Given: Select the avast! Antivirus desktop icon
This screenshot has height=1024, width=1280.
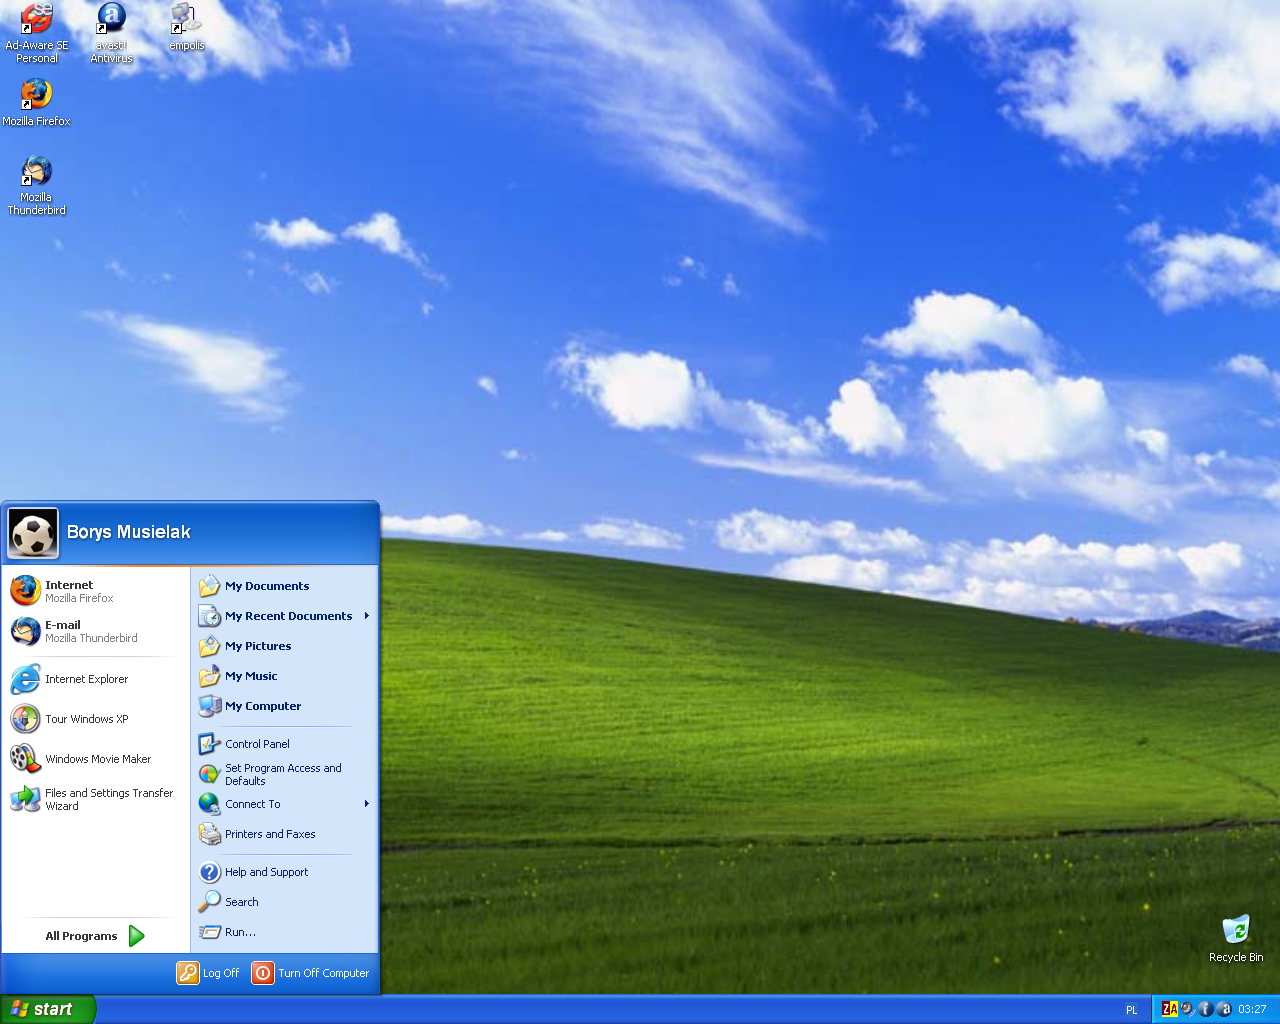Looking at the screenshot, I should click(111, 33).
